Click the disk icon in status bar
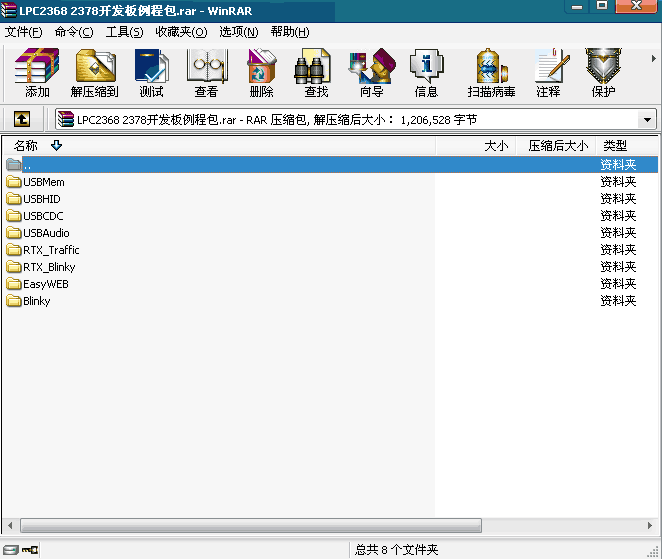Viewport: 662px width, 559px height. [x=11, y=550]
